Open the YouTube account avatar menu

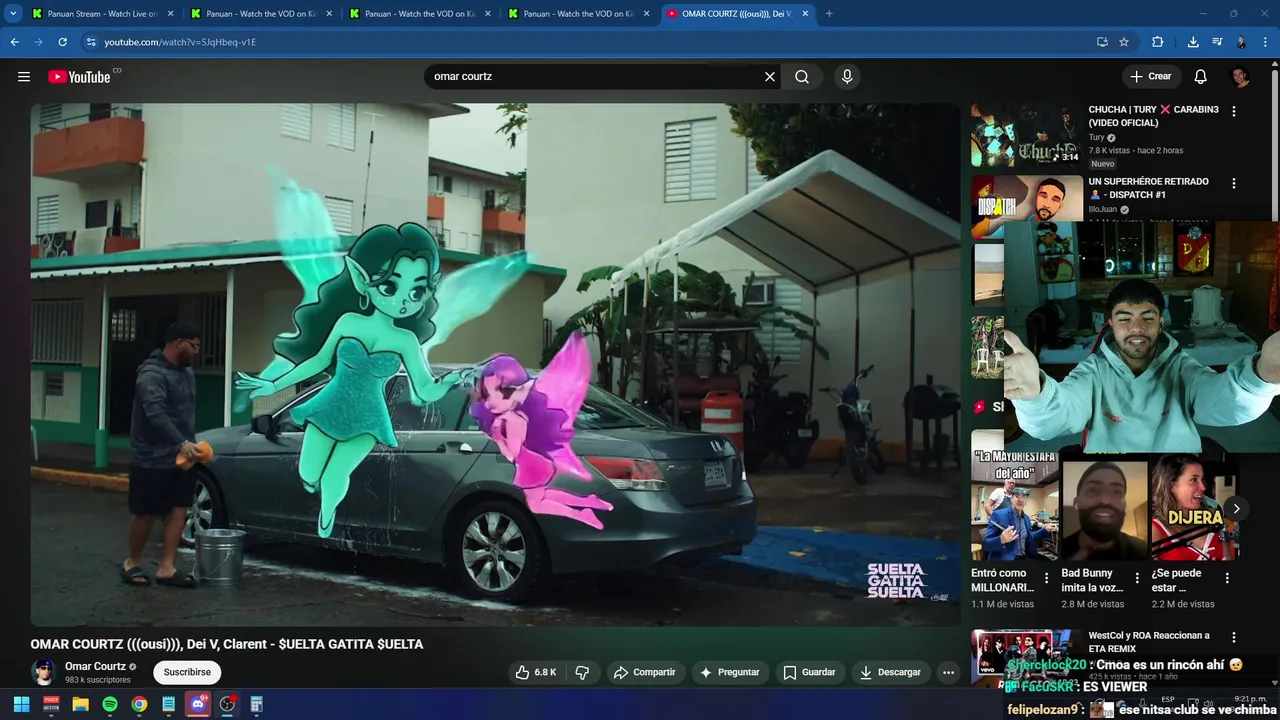(x=1240, y=77)
